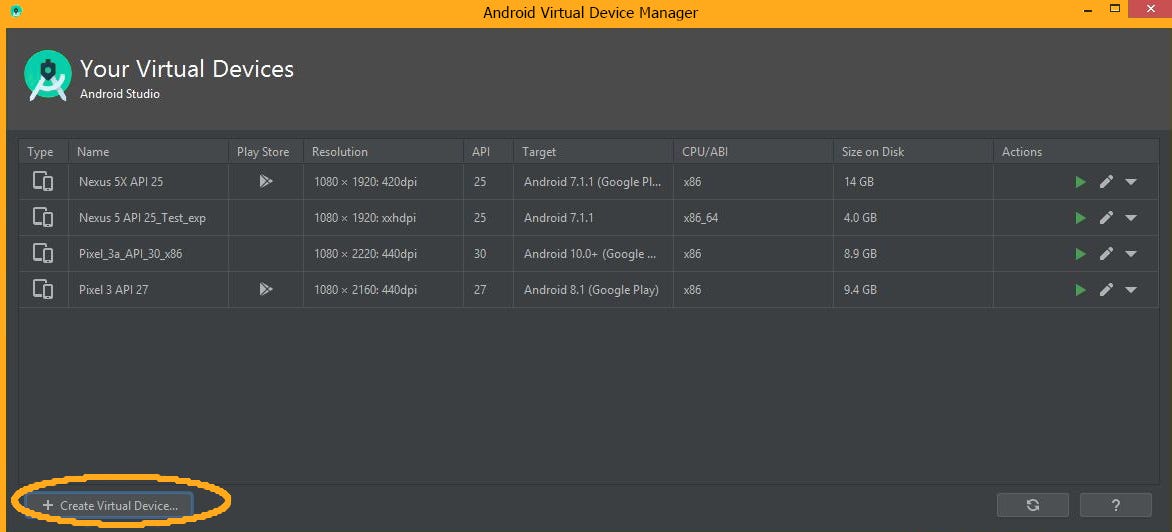Click Play Store icon in Nexus 5X row

tap(265, 181)
